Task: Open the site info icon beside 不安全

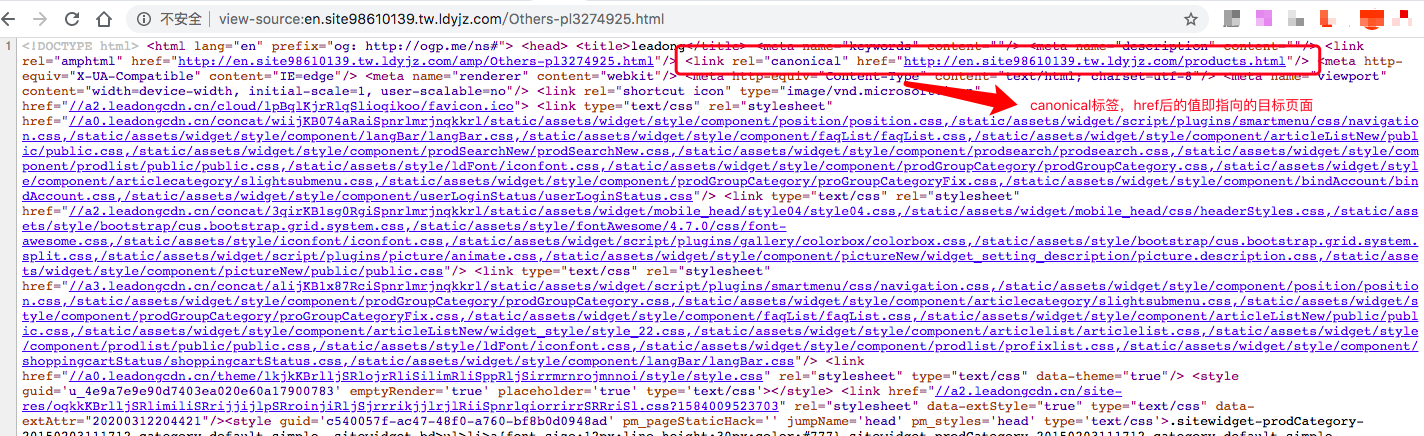Action: 144,19
